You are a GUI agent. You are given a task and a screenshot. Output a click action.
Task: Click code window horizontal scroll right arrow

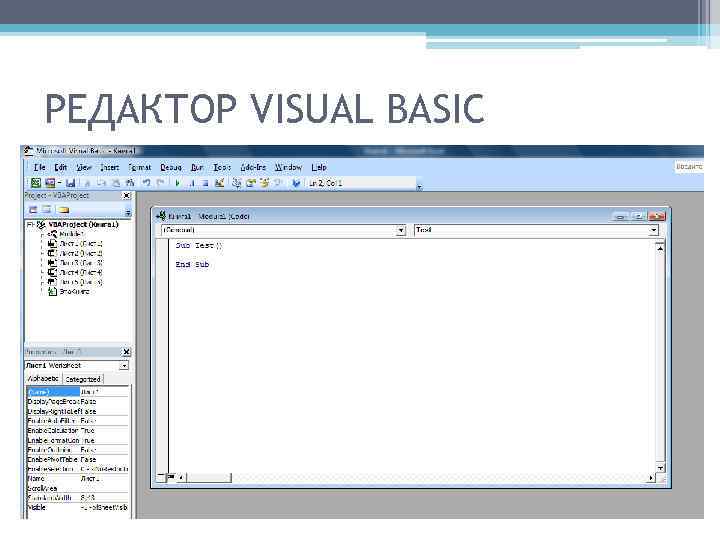[650, 478]
